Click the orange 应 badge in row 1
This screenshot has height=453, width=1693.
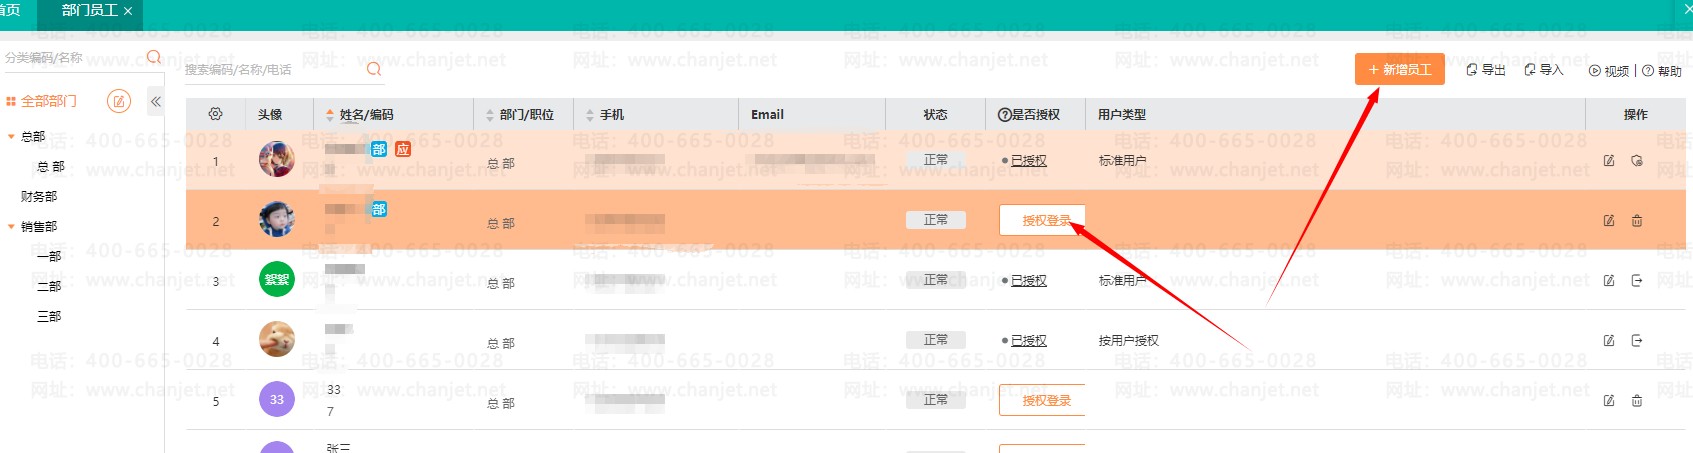tap(403, 149)
